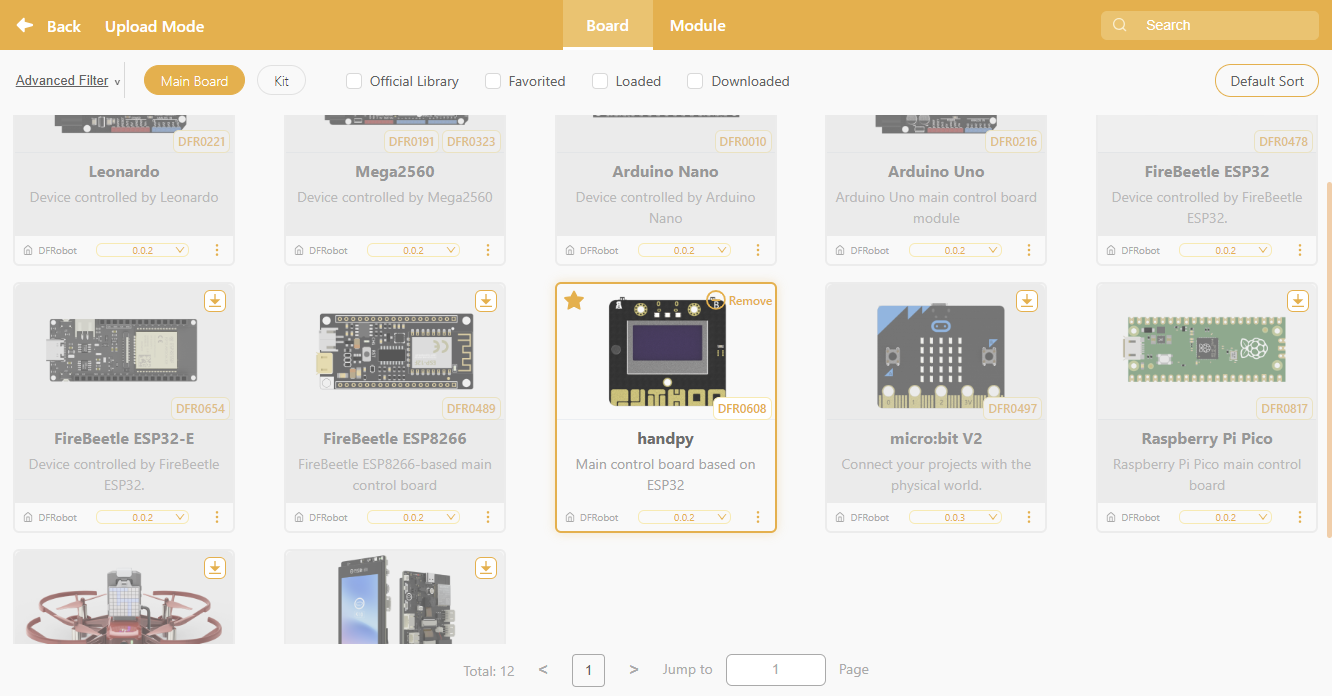Open more options for Leonardo
1332x696 pixels.
tap(217, 250)
